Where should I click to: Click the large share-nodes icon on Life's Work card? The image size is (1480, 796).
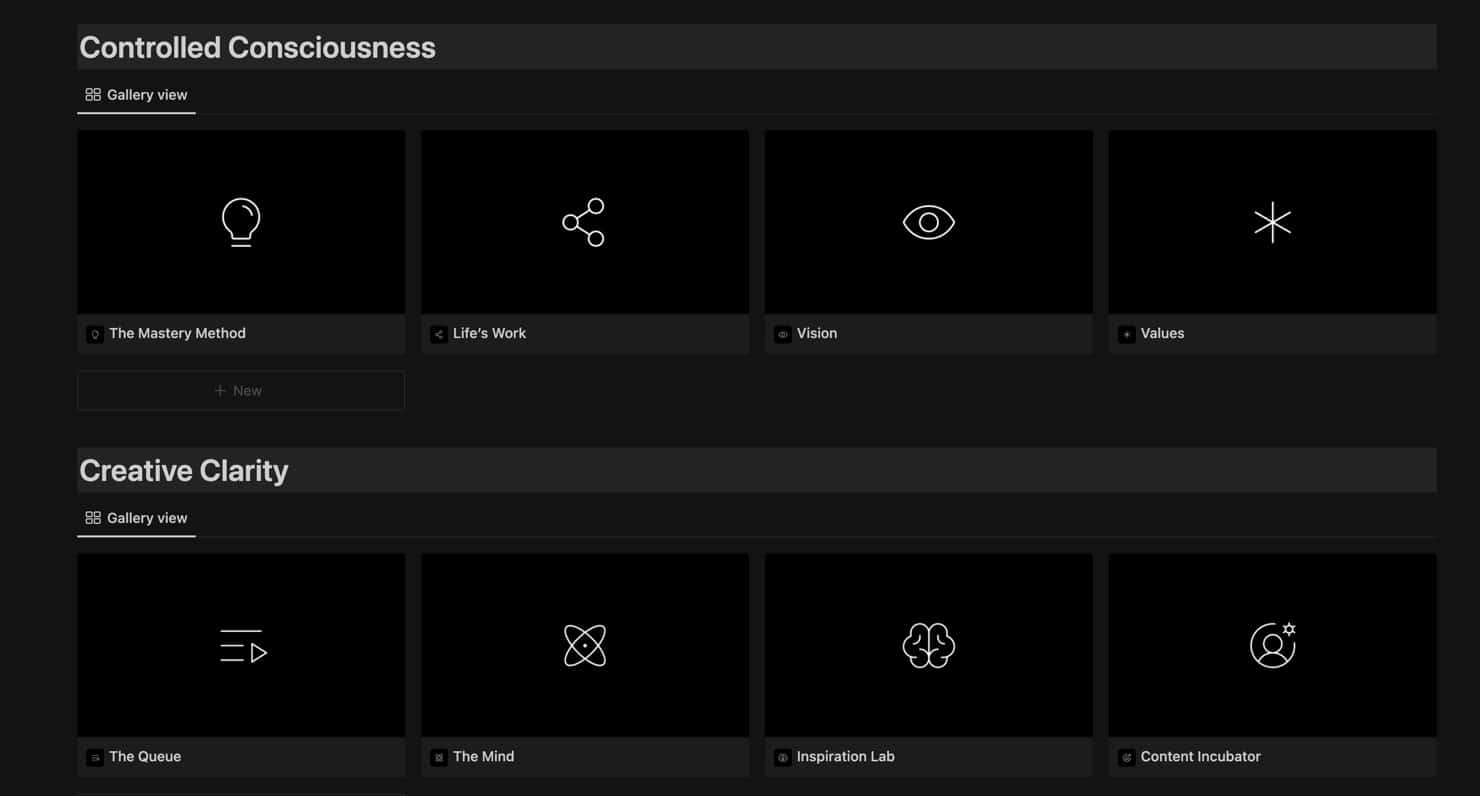coord(584,222)
